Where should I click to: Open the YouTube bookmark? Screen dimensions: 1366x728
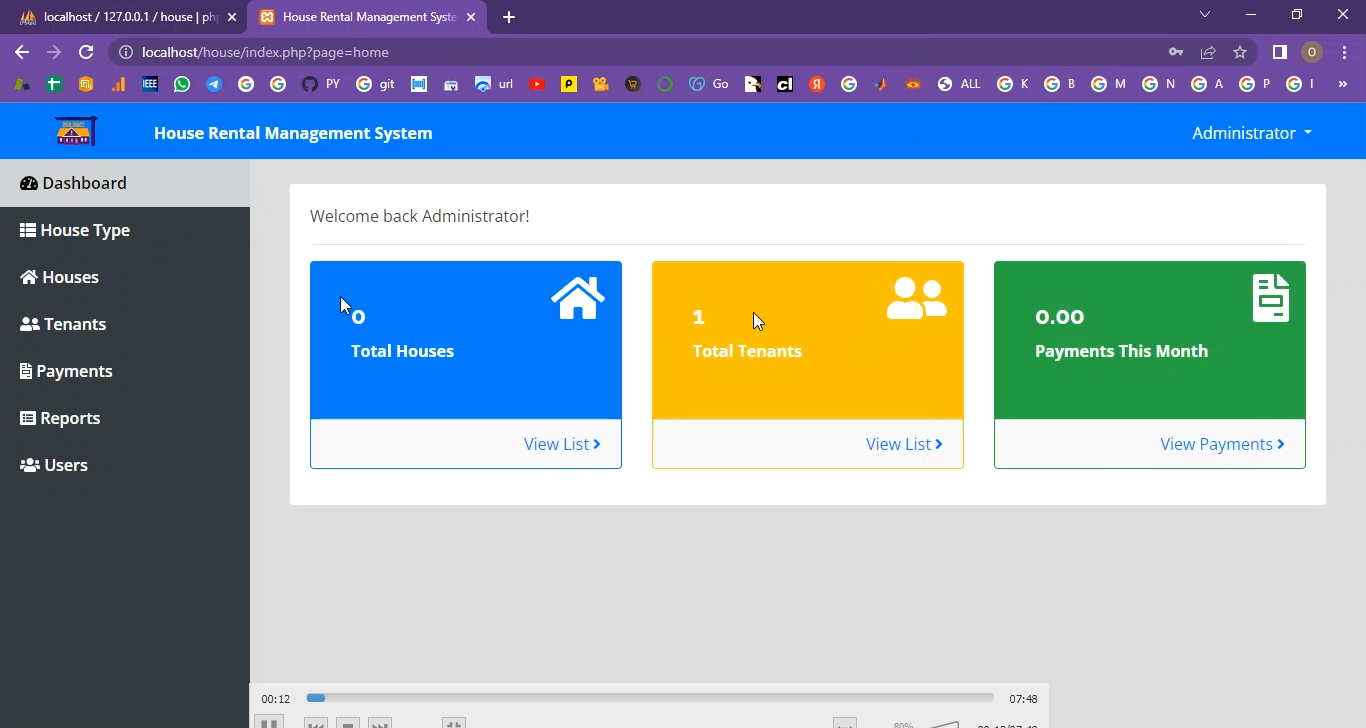pyautogui.click(x=537, y=84)
